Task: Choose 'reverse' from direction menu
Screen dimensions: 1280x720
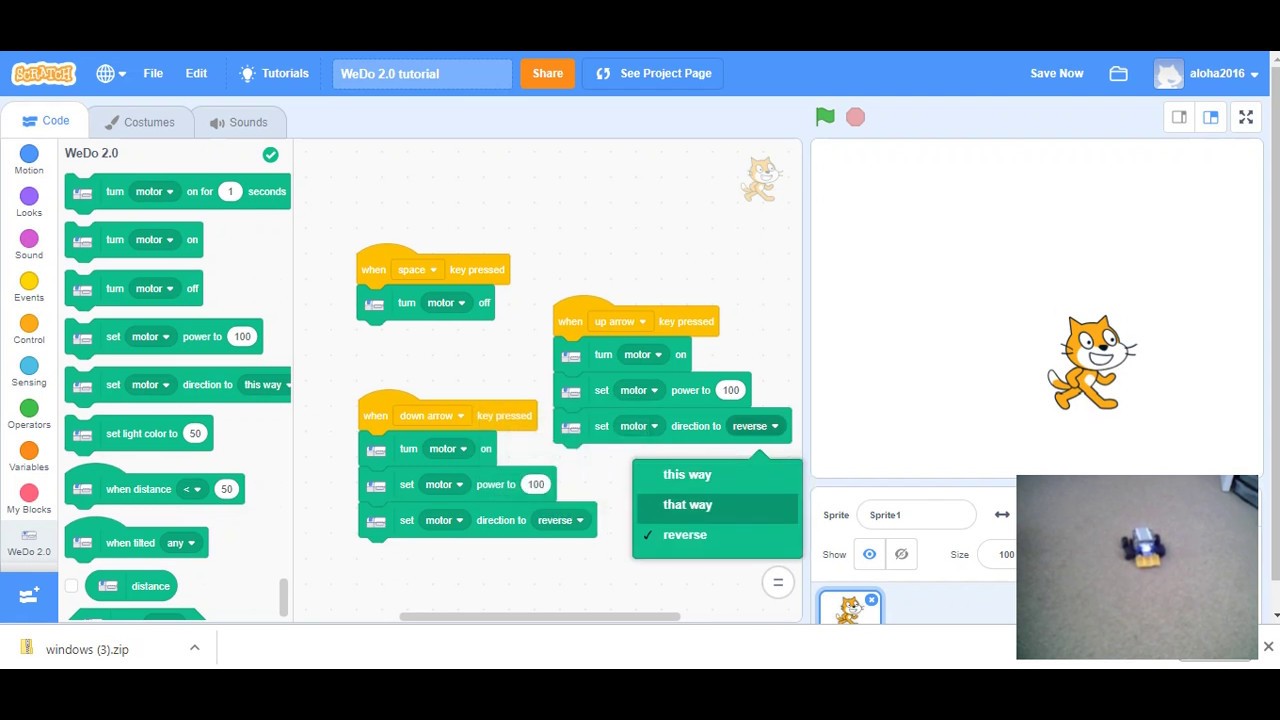Action: point(717,535)
